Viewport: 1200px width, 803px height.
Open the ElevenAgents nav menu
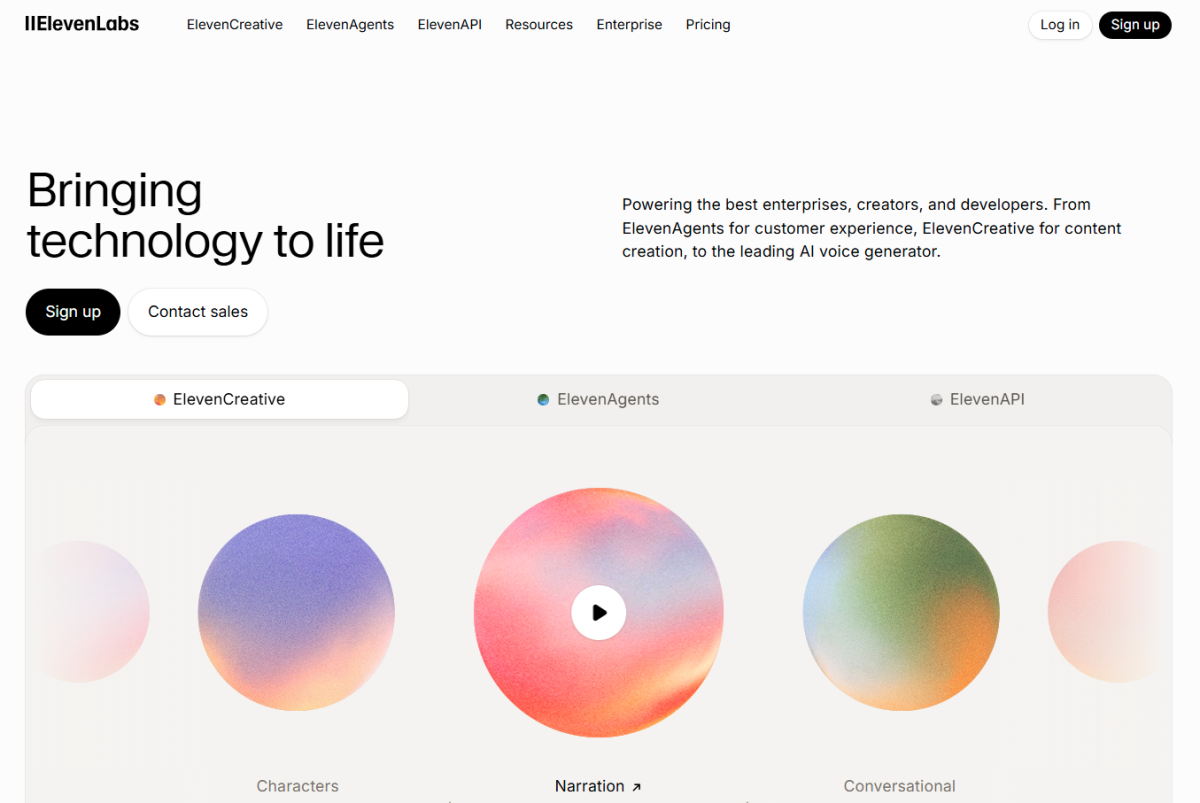(350, 24)
